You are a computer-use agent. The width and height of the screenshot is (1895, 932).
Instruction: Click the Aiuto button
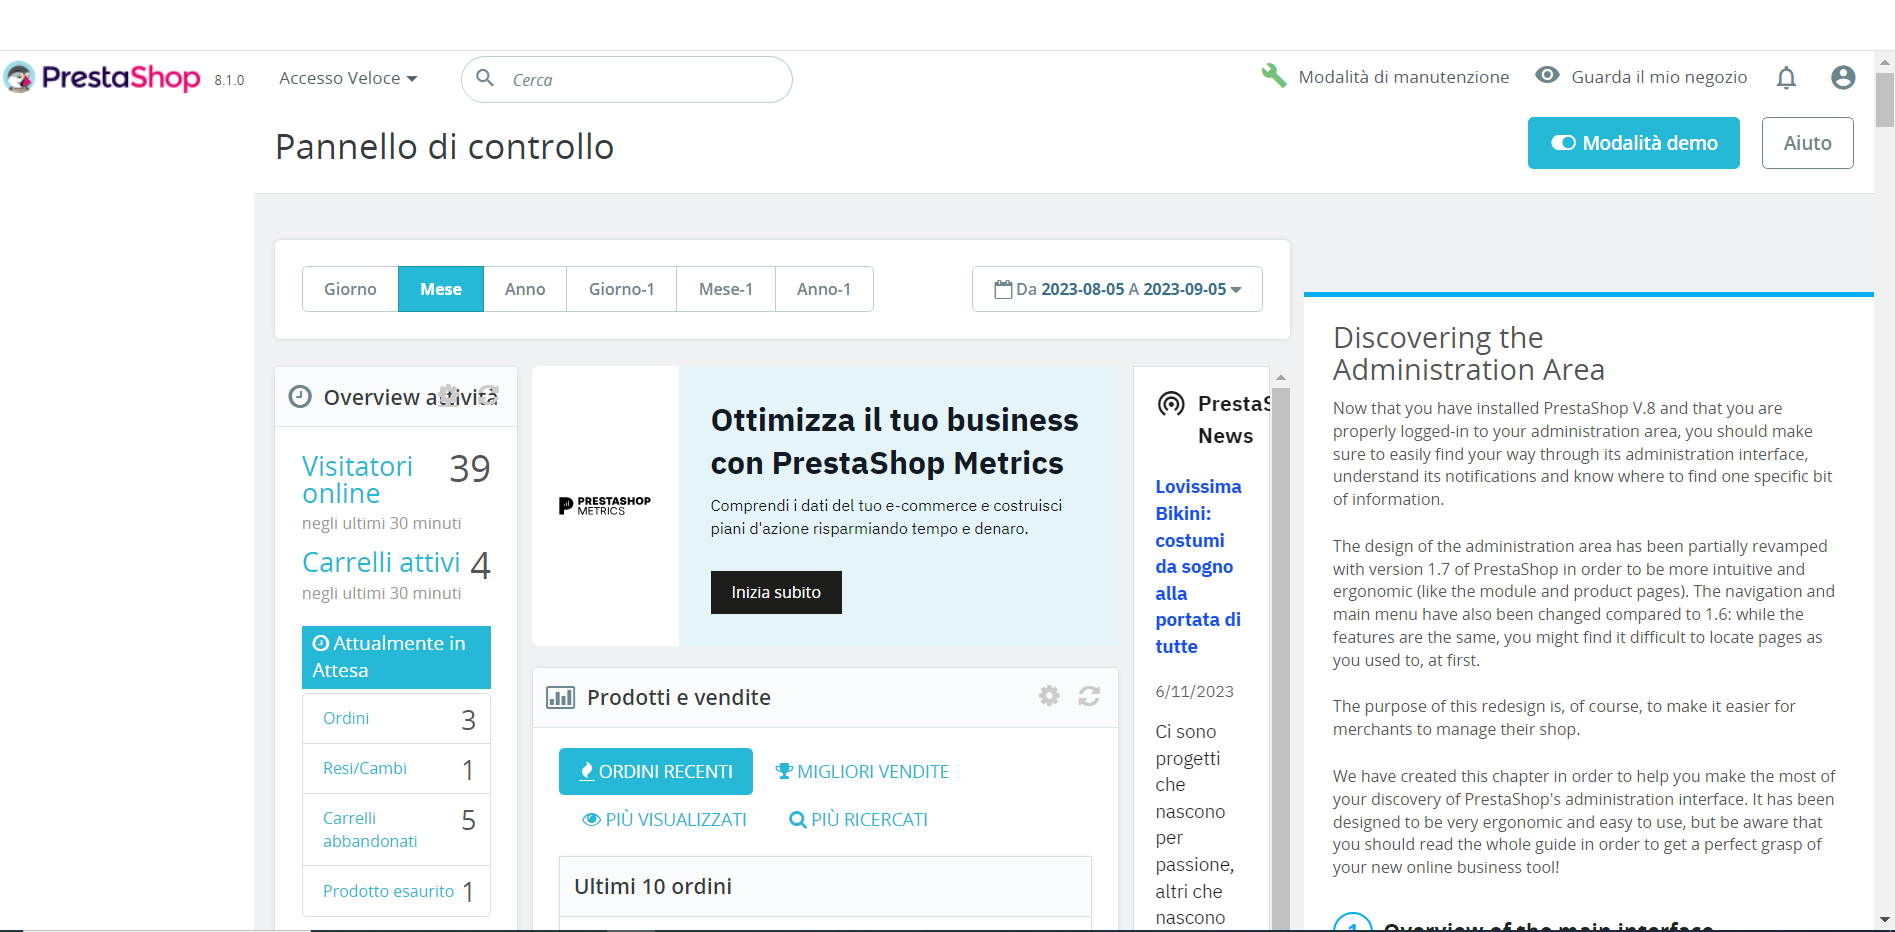tap(1808, 143)
